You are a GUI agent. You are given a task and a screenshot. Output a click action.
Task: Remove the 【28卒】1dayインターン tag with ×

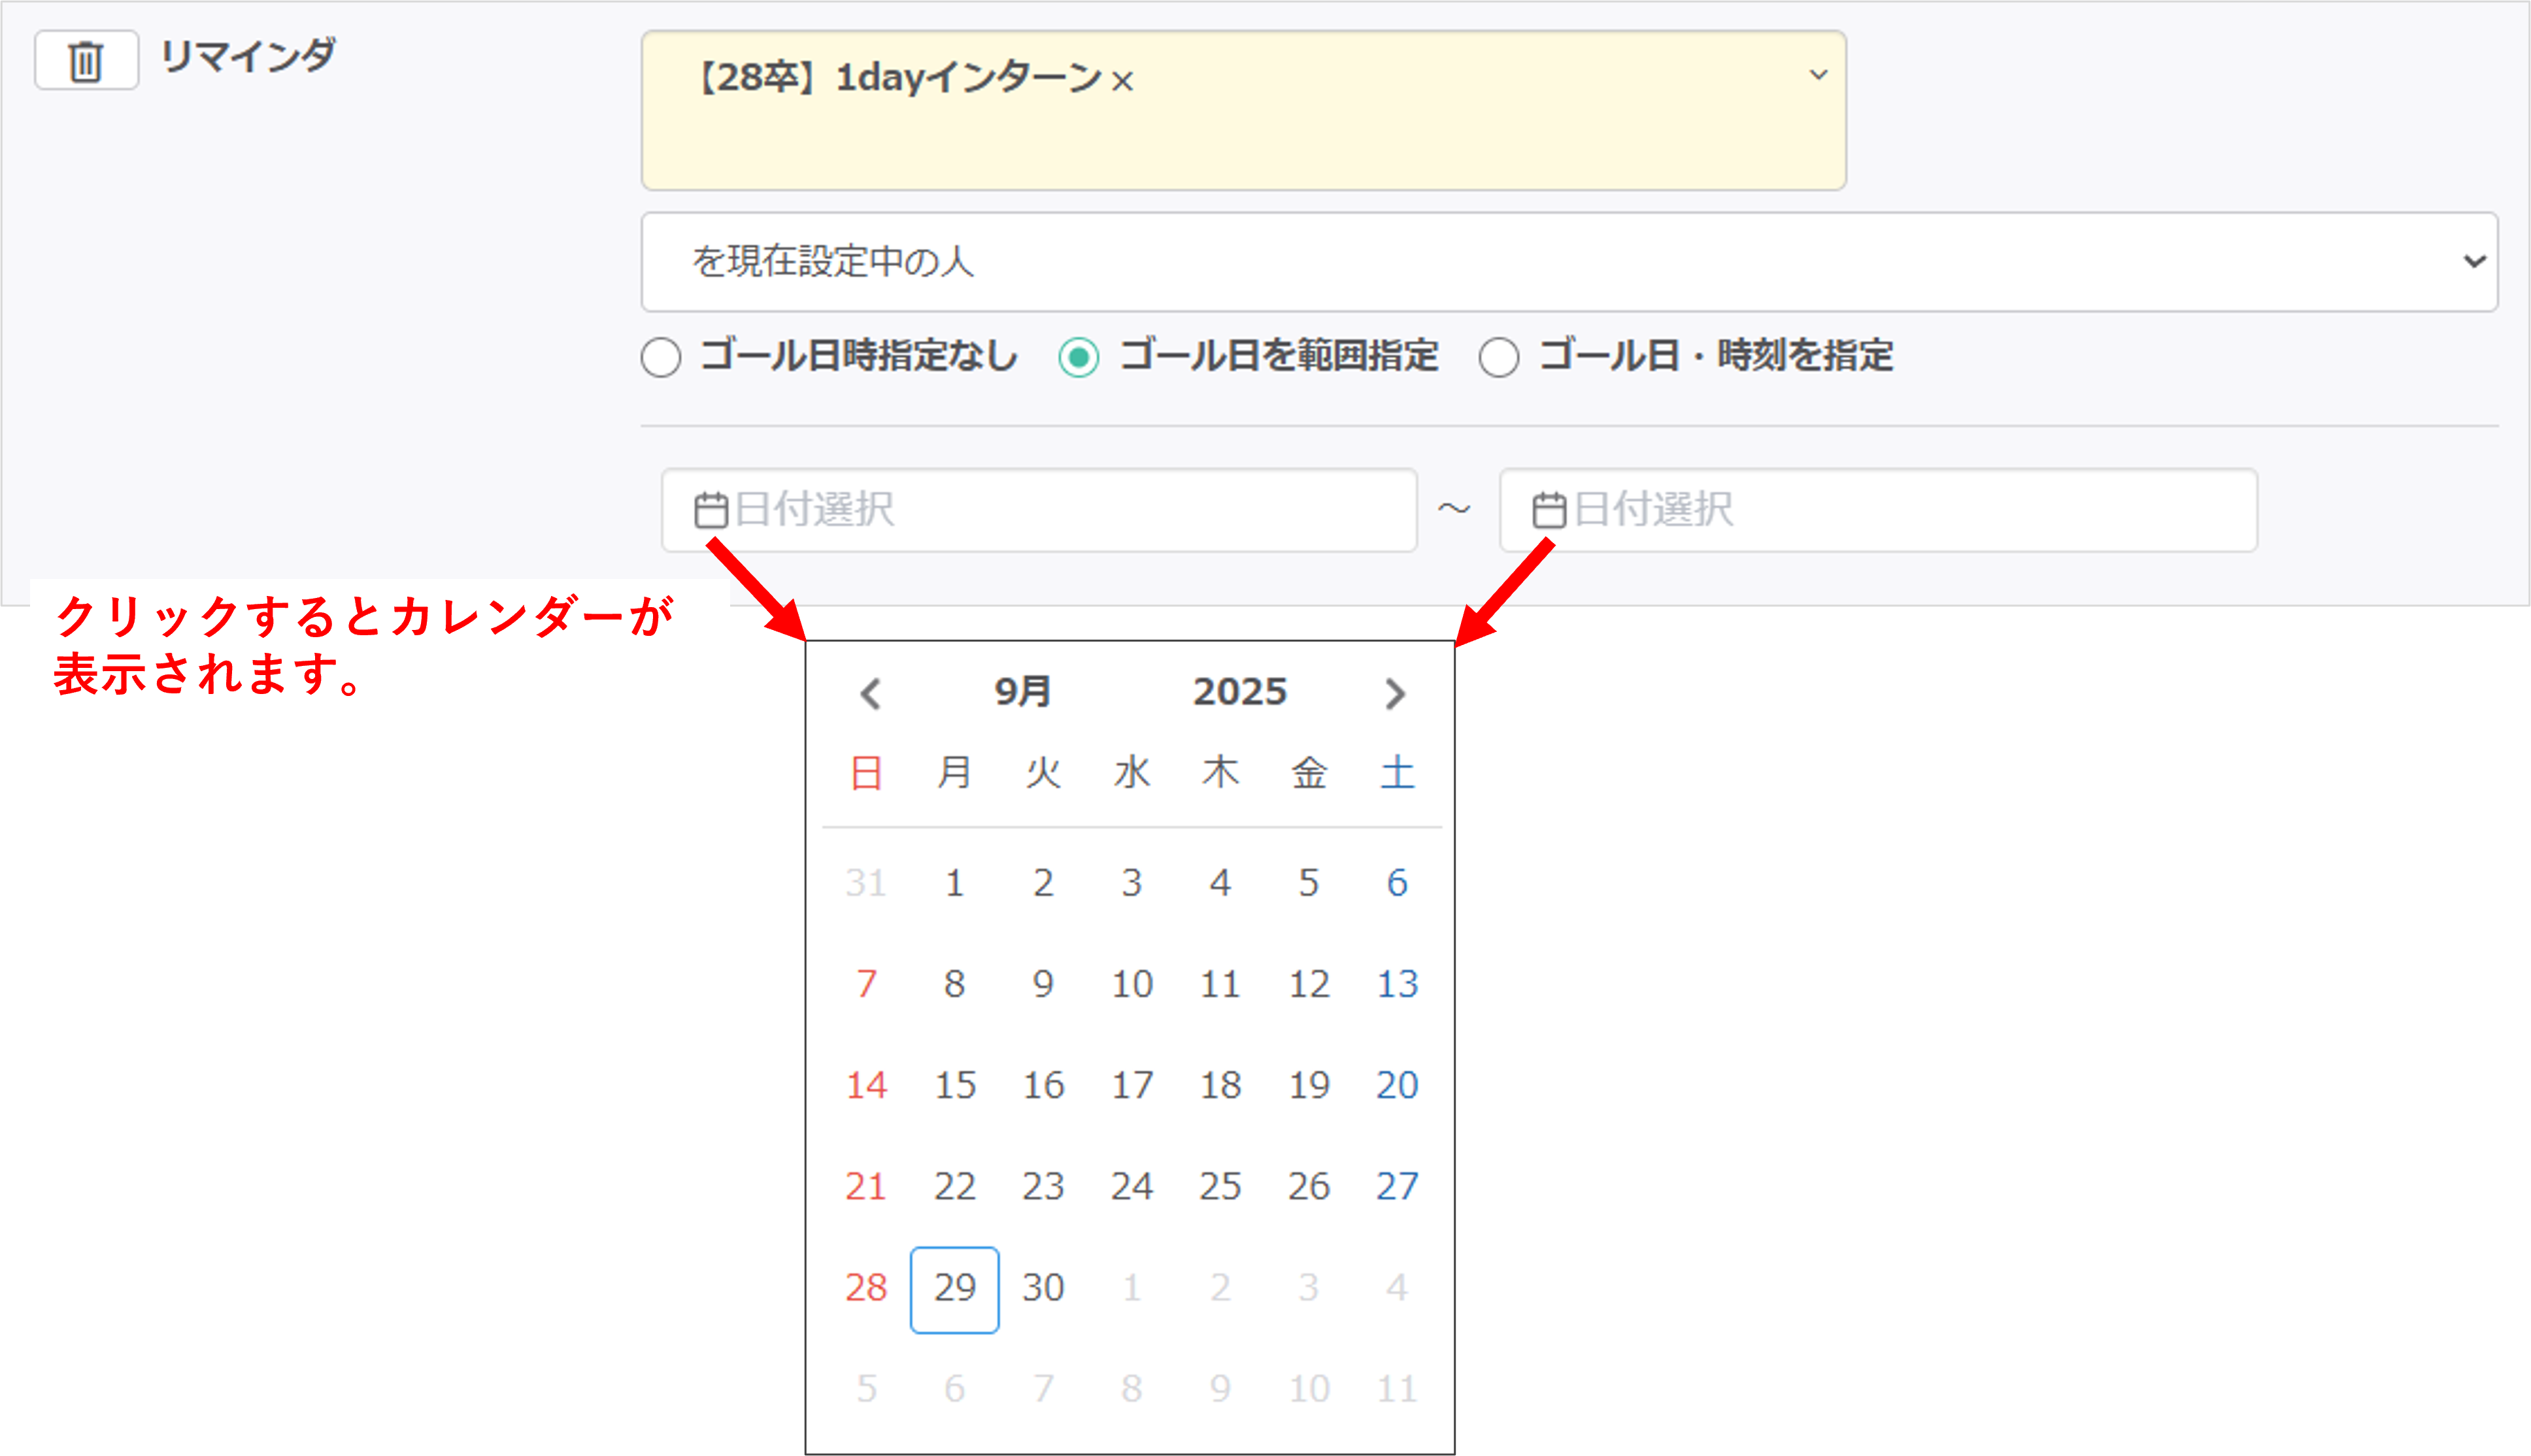(x=1123, y=81)
